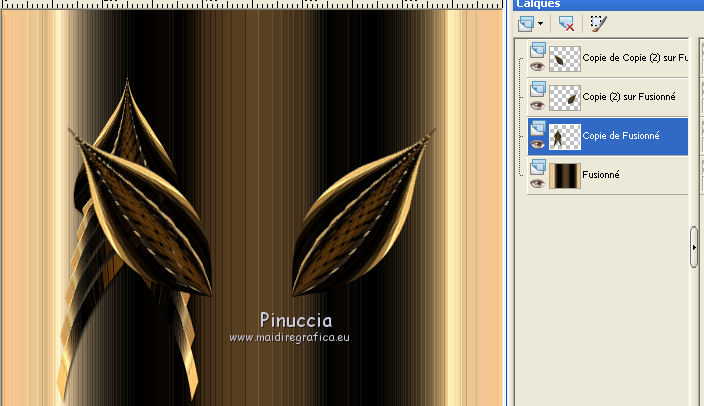Select layer named Copie de Copie (2) sur Fu
Viewport: 704px width, 406px height.
pyautogui.click(x=634, y=58)
